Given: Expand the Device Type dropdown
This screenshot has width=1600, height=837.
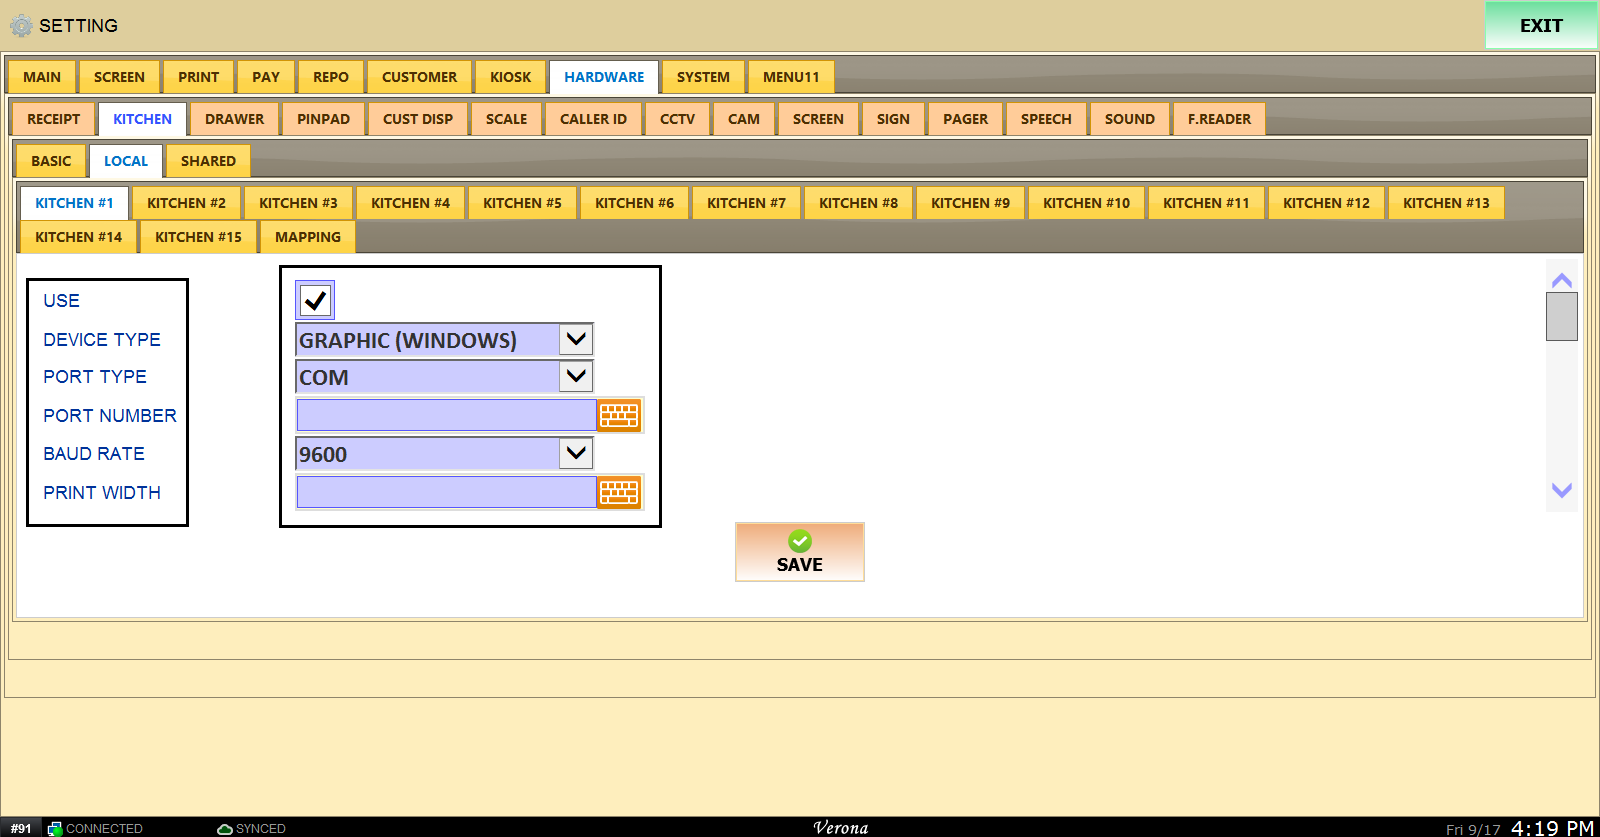Looking at the screenshot, I should (x=576, y=339).
